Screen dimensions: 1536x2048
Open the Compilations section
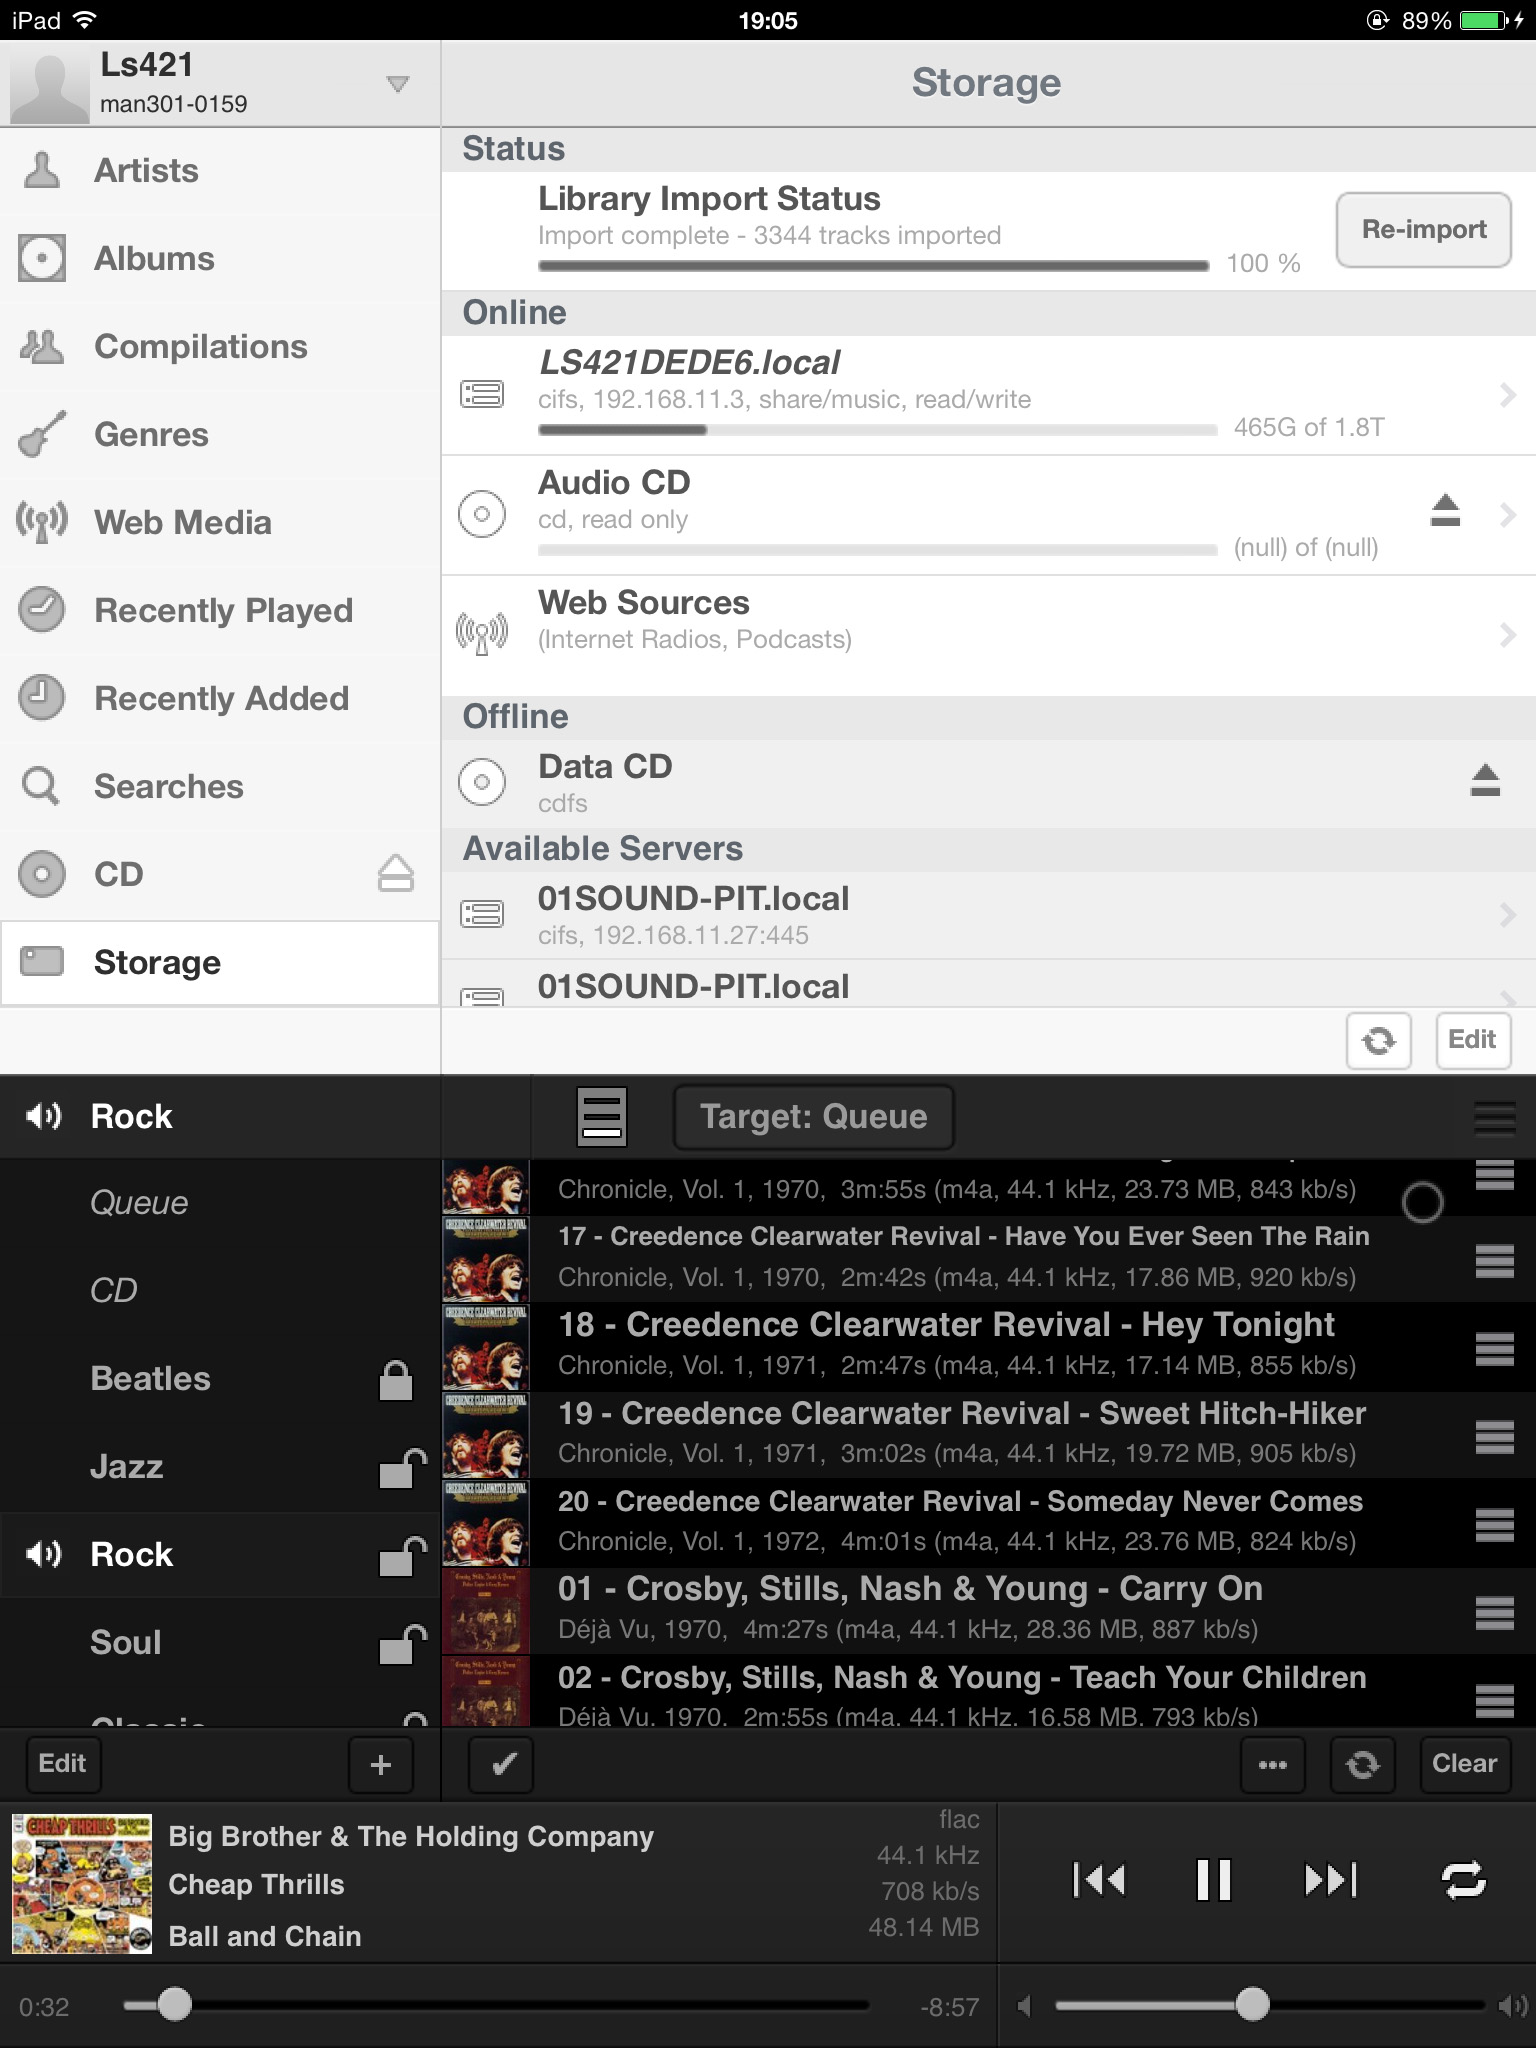220,347
